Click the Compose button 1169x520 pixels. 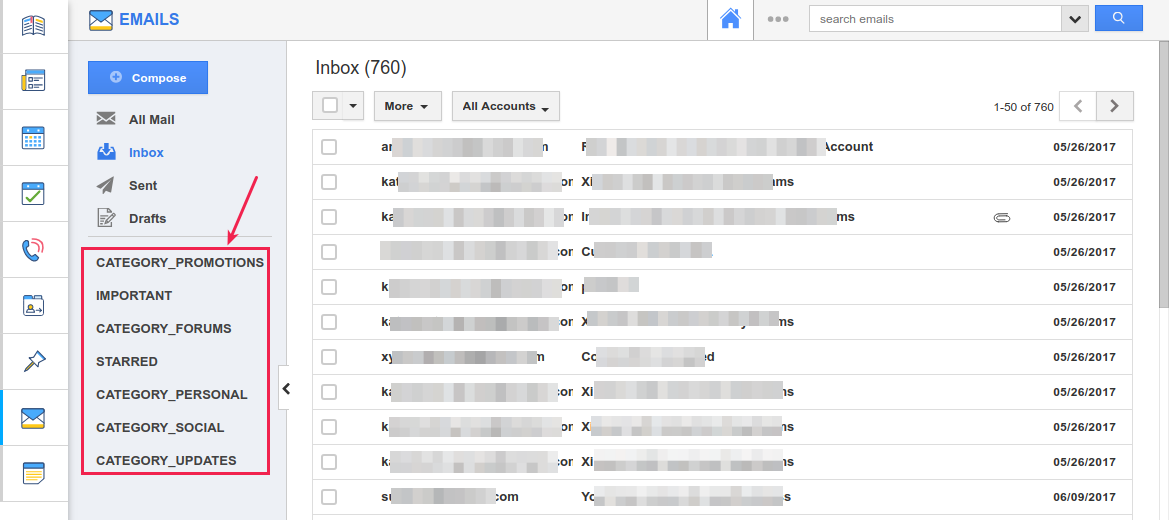(x=148, y=78)
